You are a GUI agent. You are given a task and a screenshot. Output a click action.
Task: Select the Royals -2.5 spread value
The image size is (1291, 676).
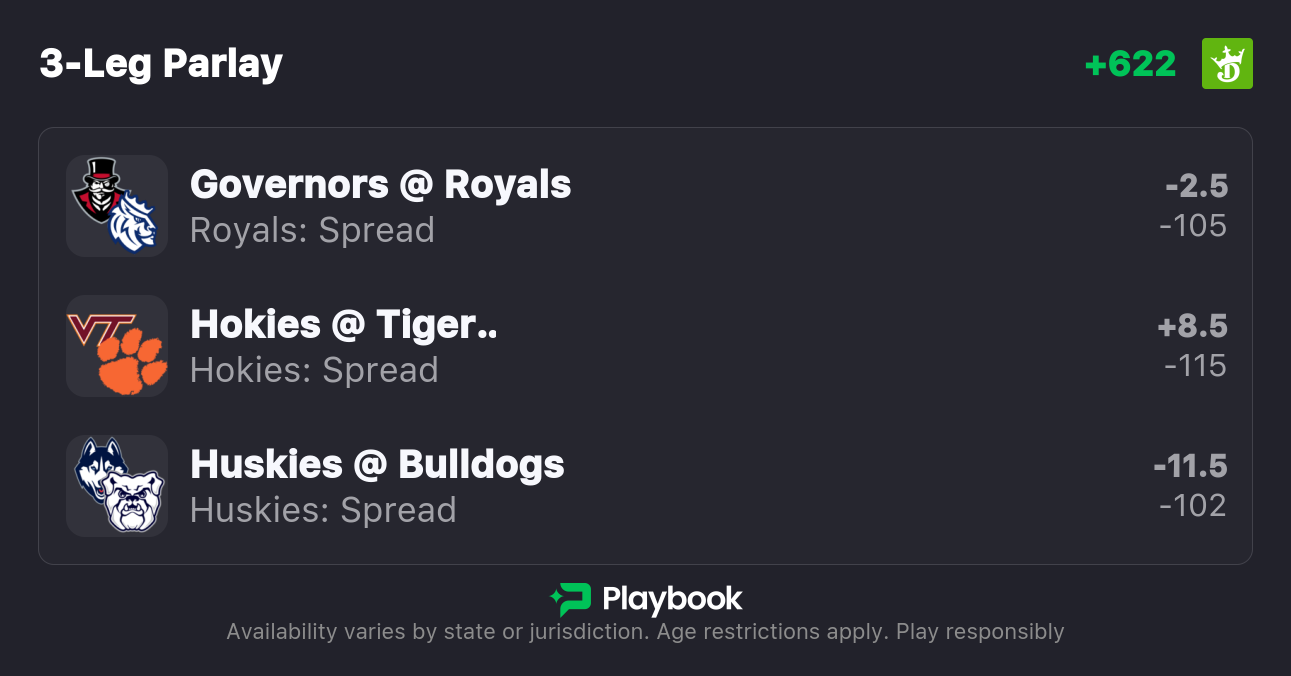click(1196, 186)
